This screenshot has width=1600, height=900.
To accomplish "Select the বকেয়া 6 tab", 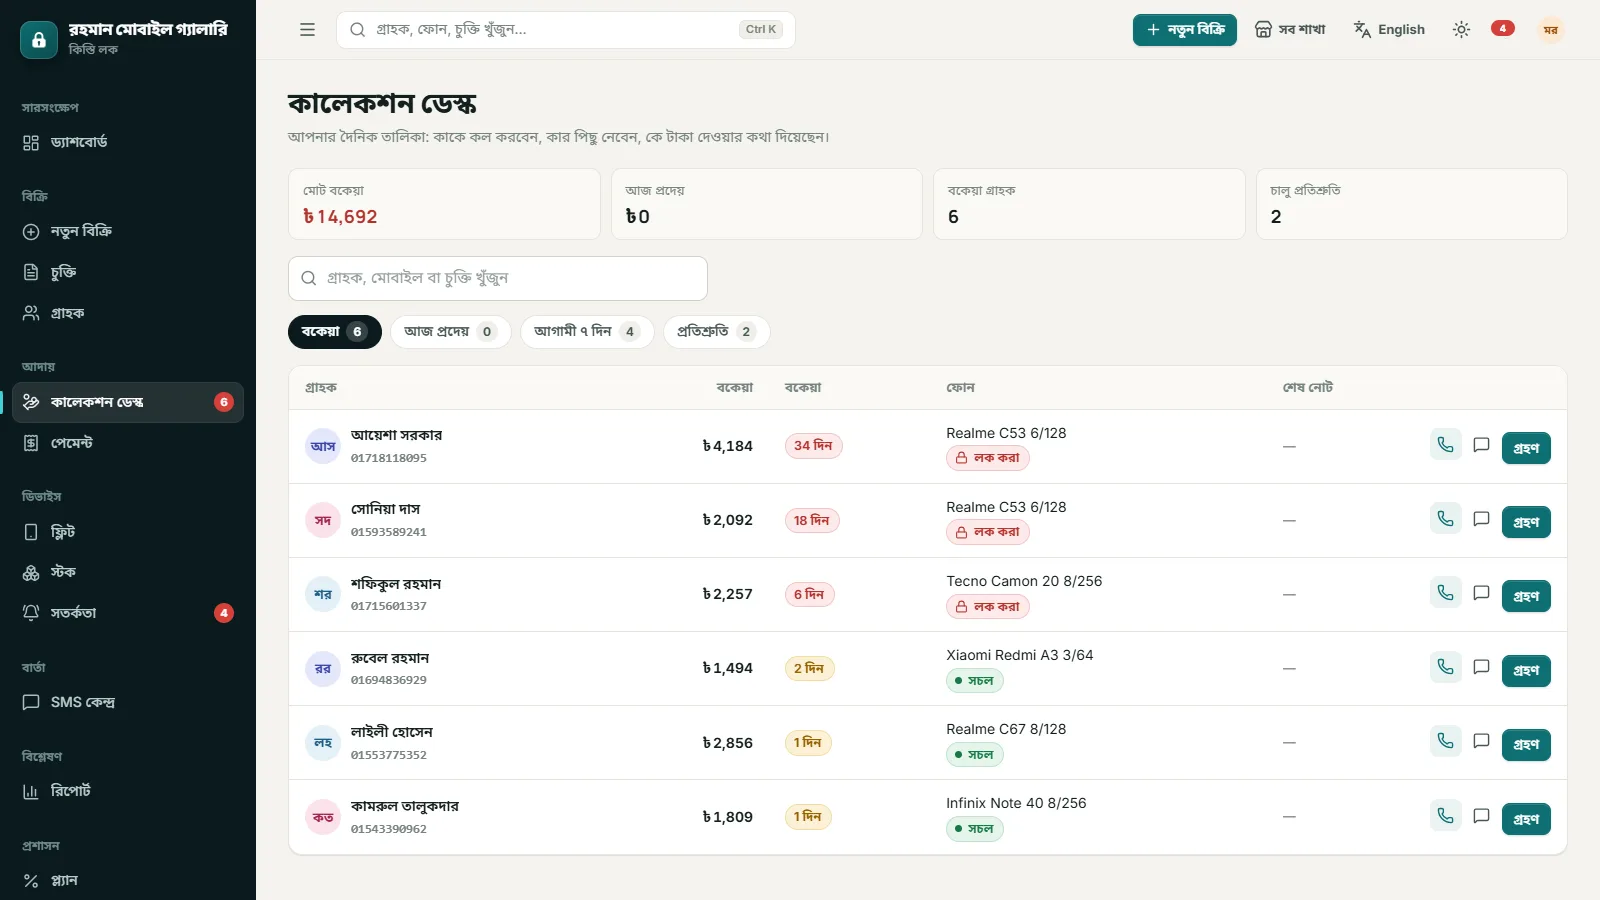I will 334,332.
